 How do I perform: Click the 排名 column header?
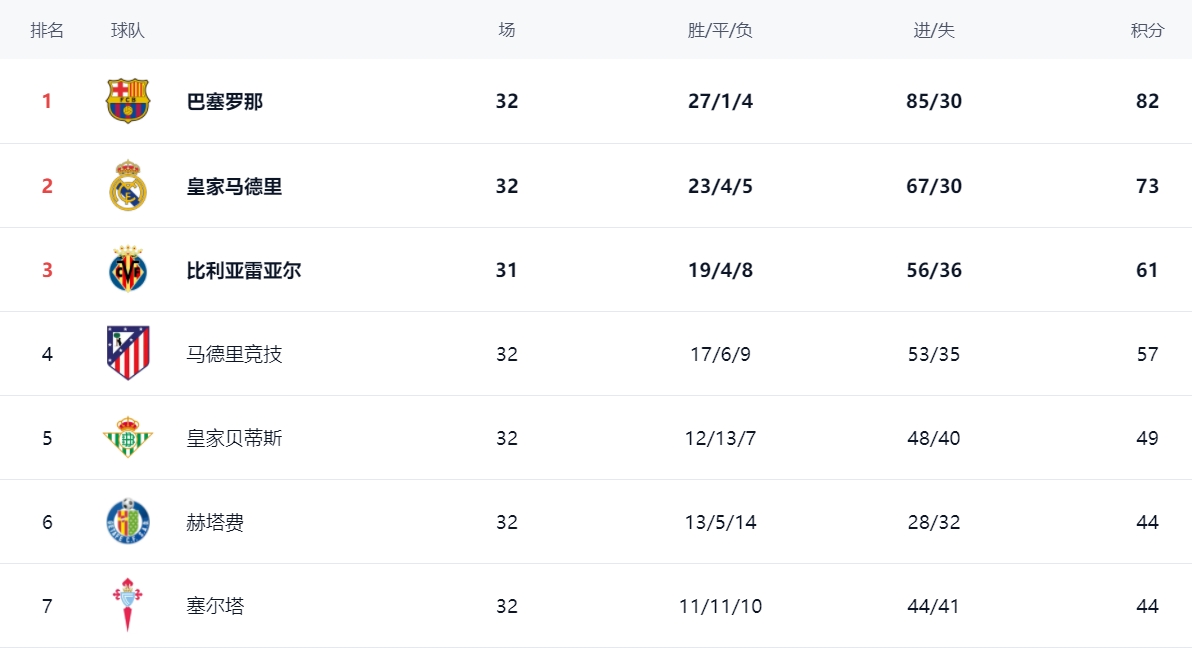tap(47, 30)
